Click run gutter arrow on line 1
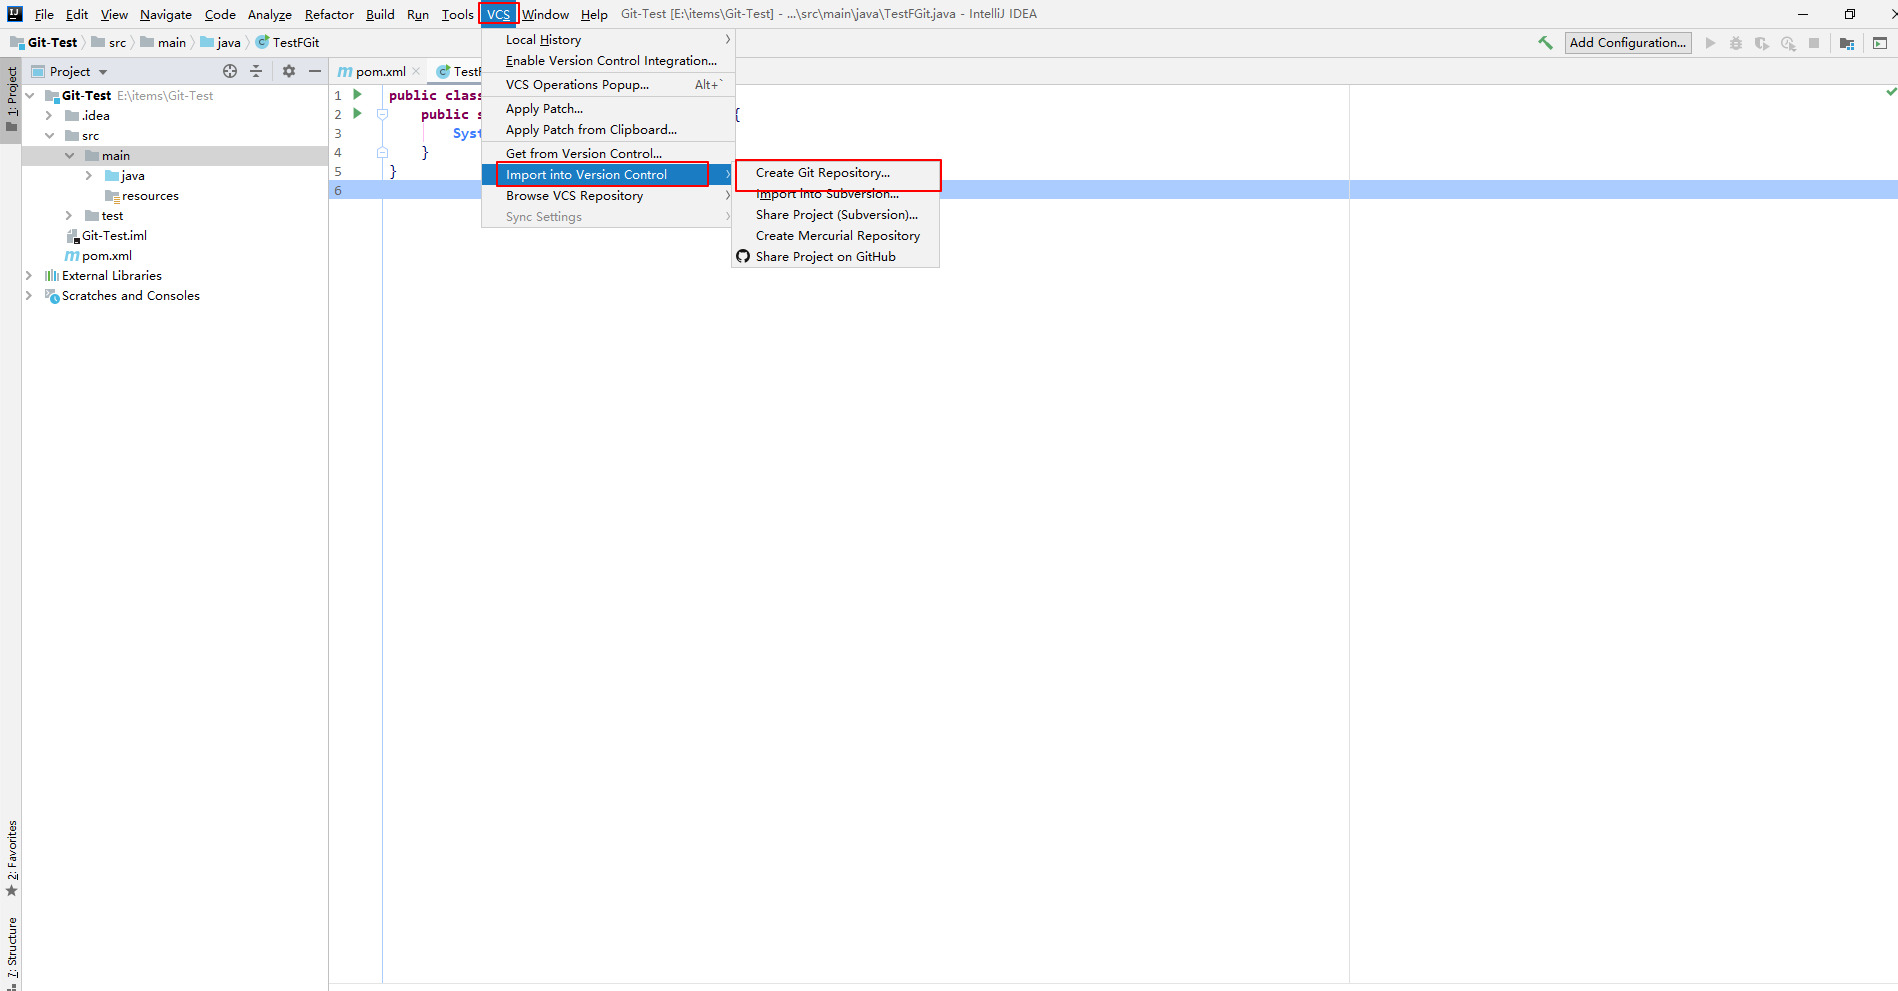Image resolution: width=1898 pixels, height=991 pixels. tap(358, 95)
